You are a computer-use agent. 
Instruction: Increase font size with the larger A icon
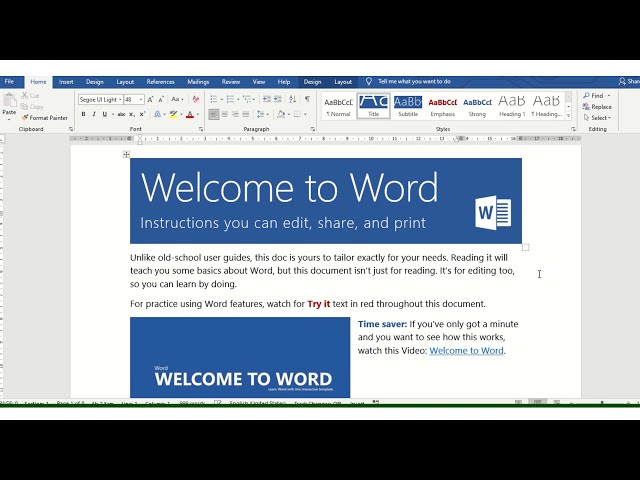(150, 100)
